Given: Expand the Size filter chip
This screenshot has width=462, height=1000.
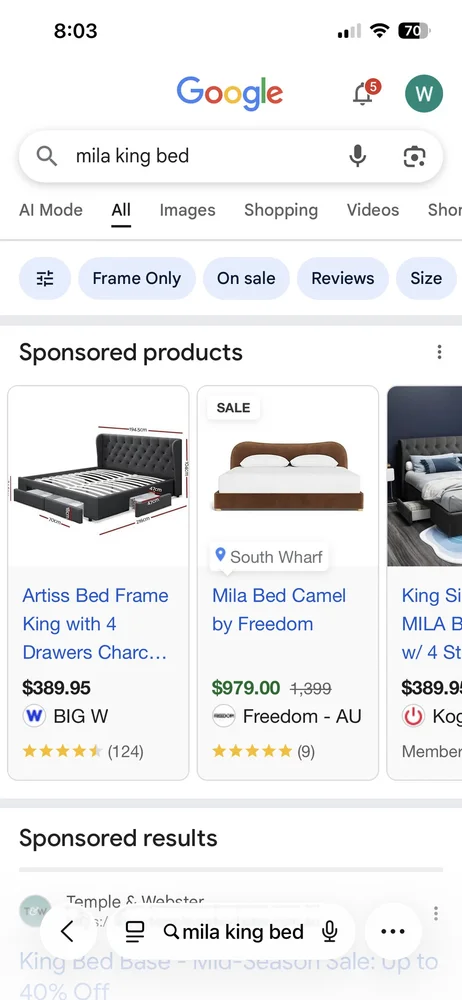Looking at the screenshot, I should click(426, 278).
